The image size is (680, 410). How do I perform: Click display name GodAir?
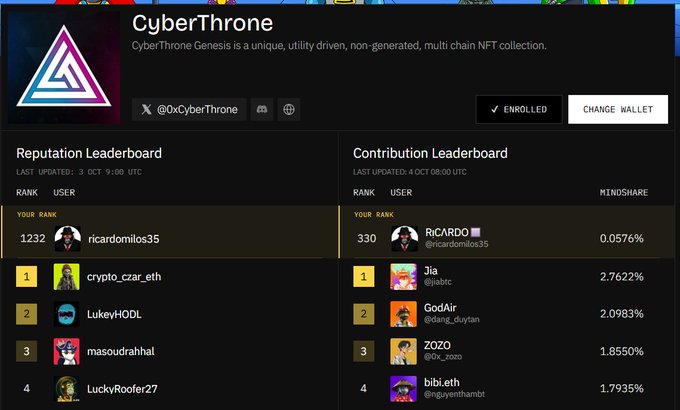(x=440, y=308)
